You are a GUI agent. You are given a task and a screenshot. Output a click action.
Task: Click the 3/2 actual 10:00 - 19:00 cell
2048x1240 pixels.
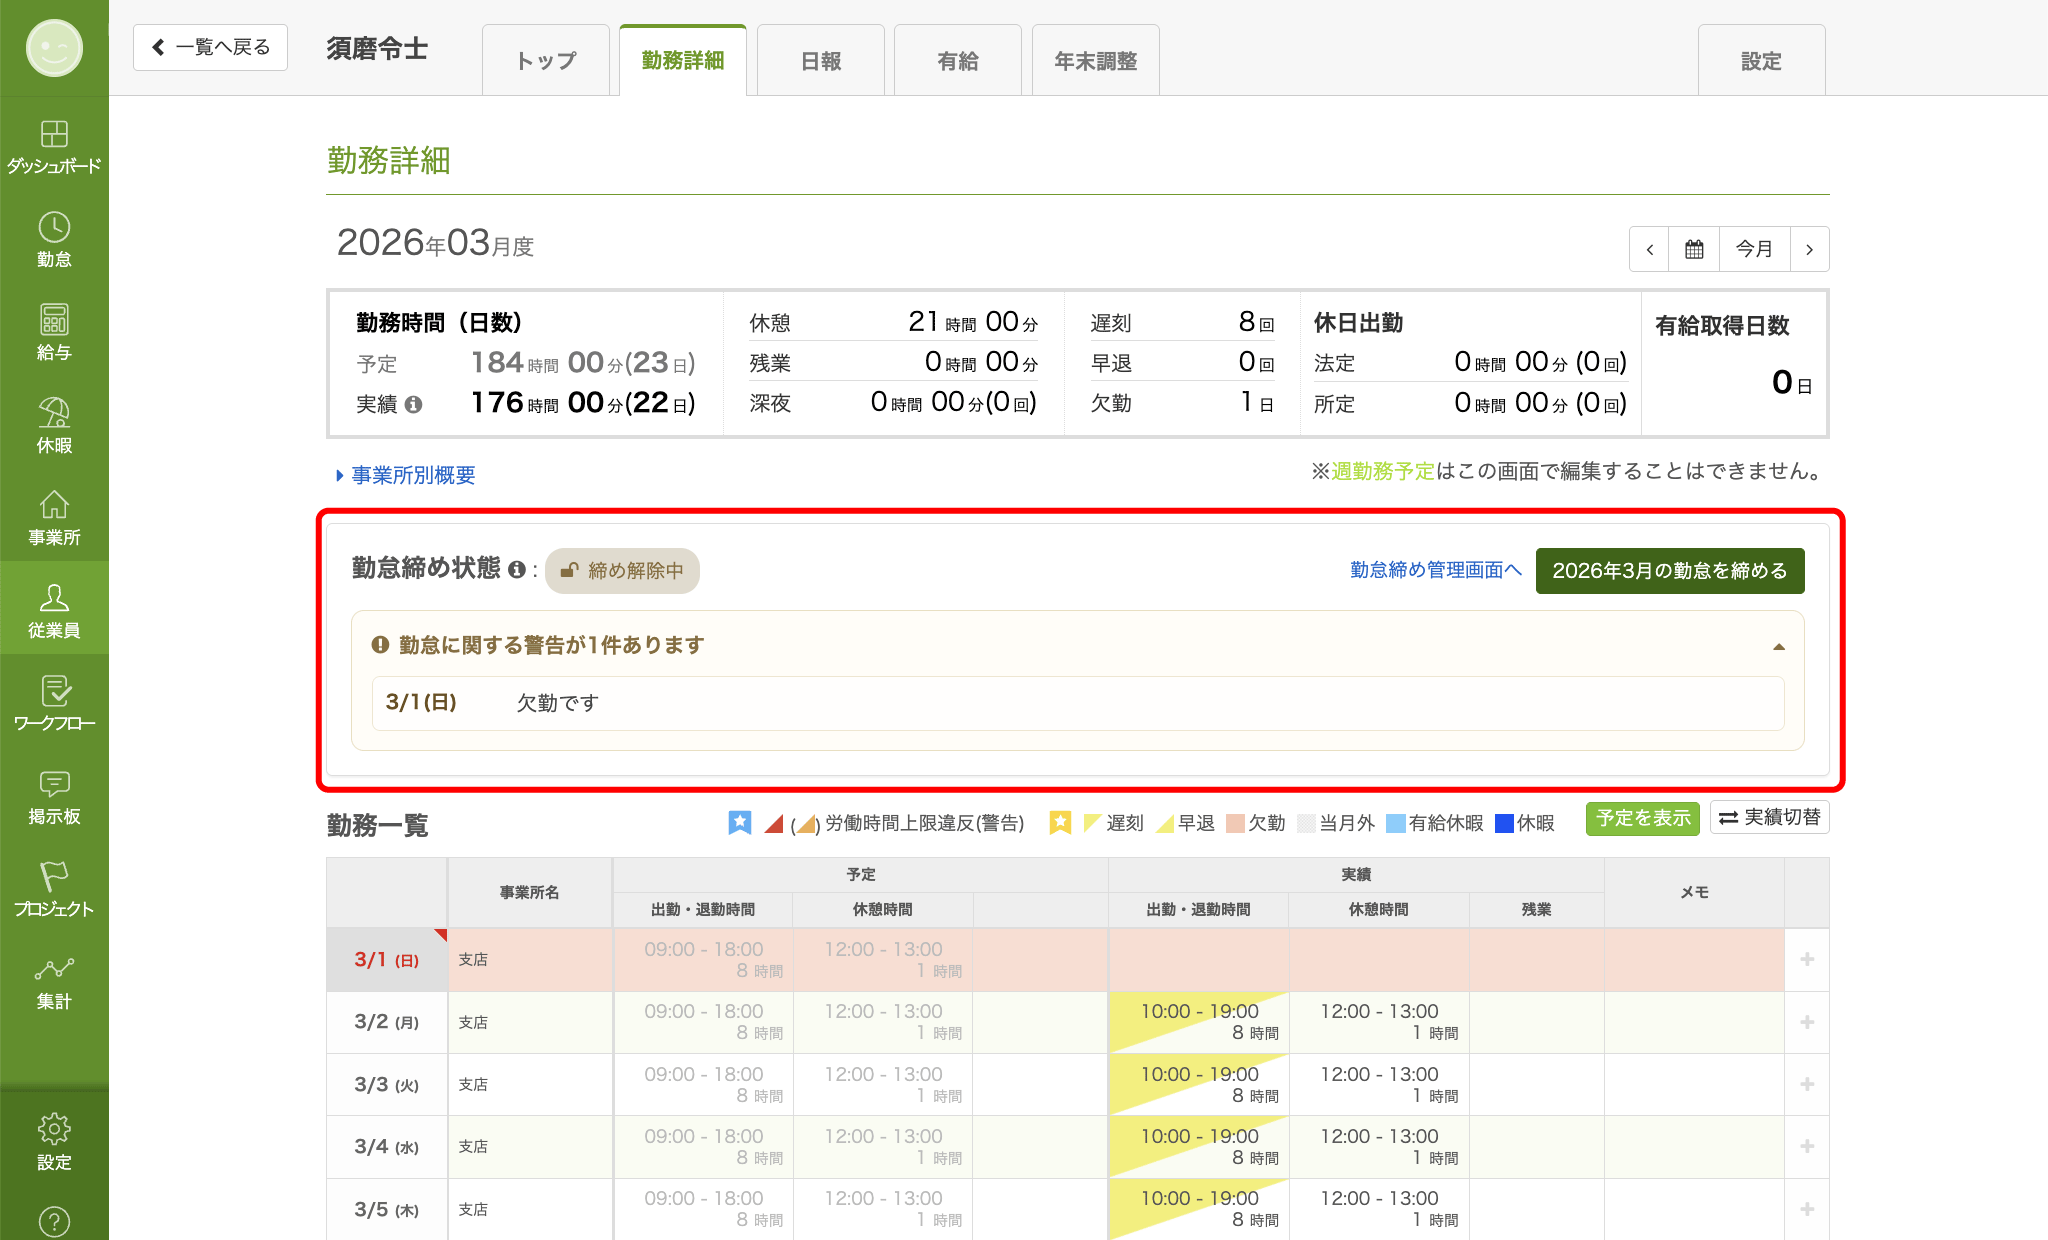point(1199,1022)
